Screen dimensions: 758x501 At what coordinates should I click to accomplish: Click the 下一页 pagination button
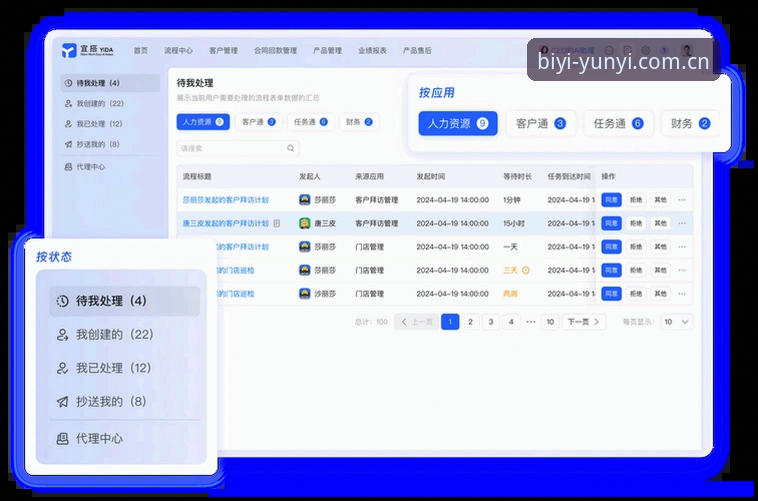(583, 322)
